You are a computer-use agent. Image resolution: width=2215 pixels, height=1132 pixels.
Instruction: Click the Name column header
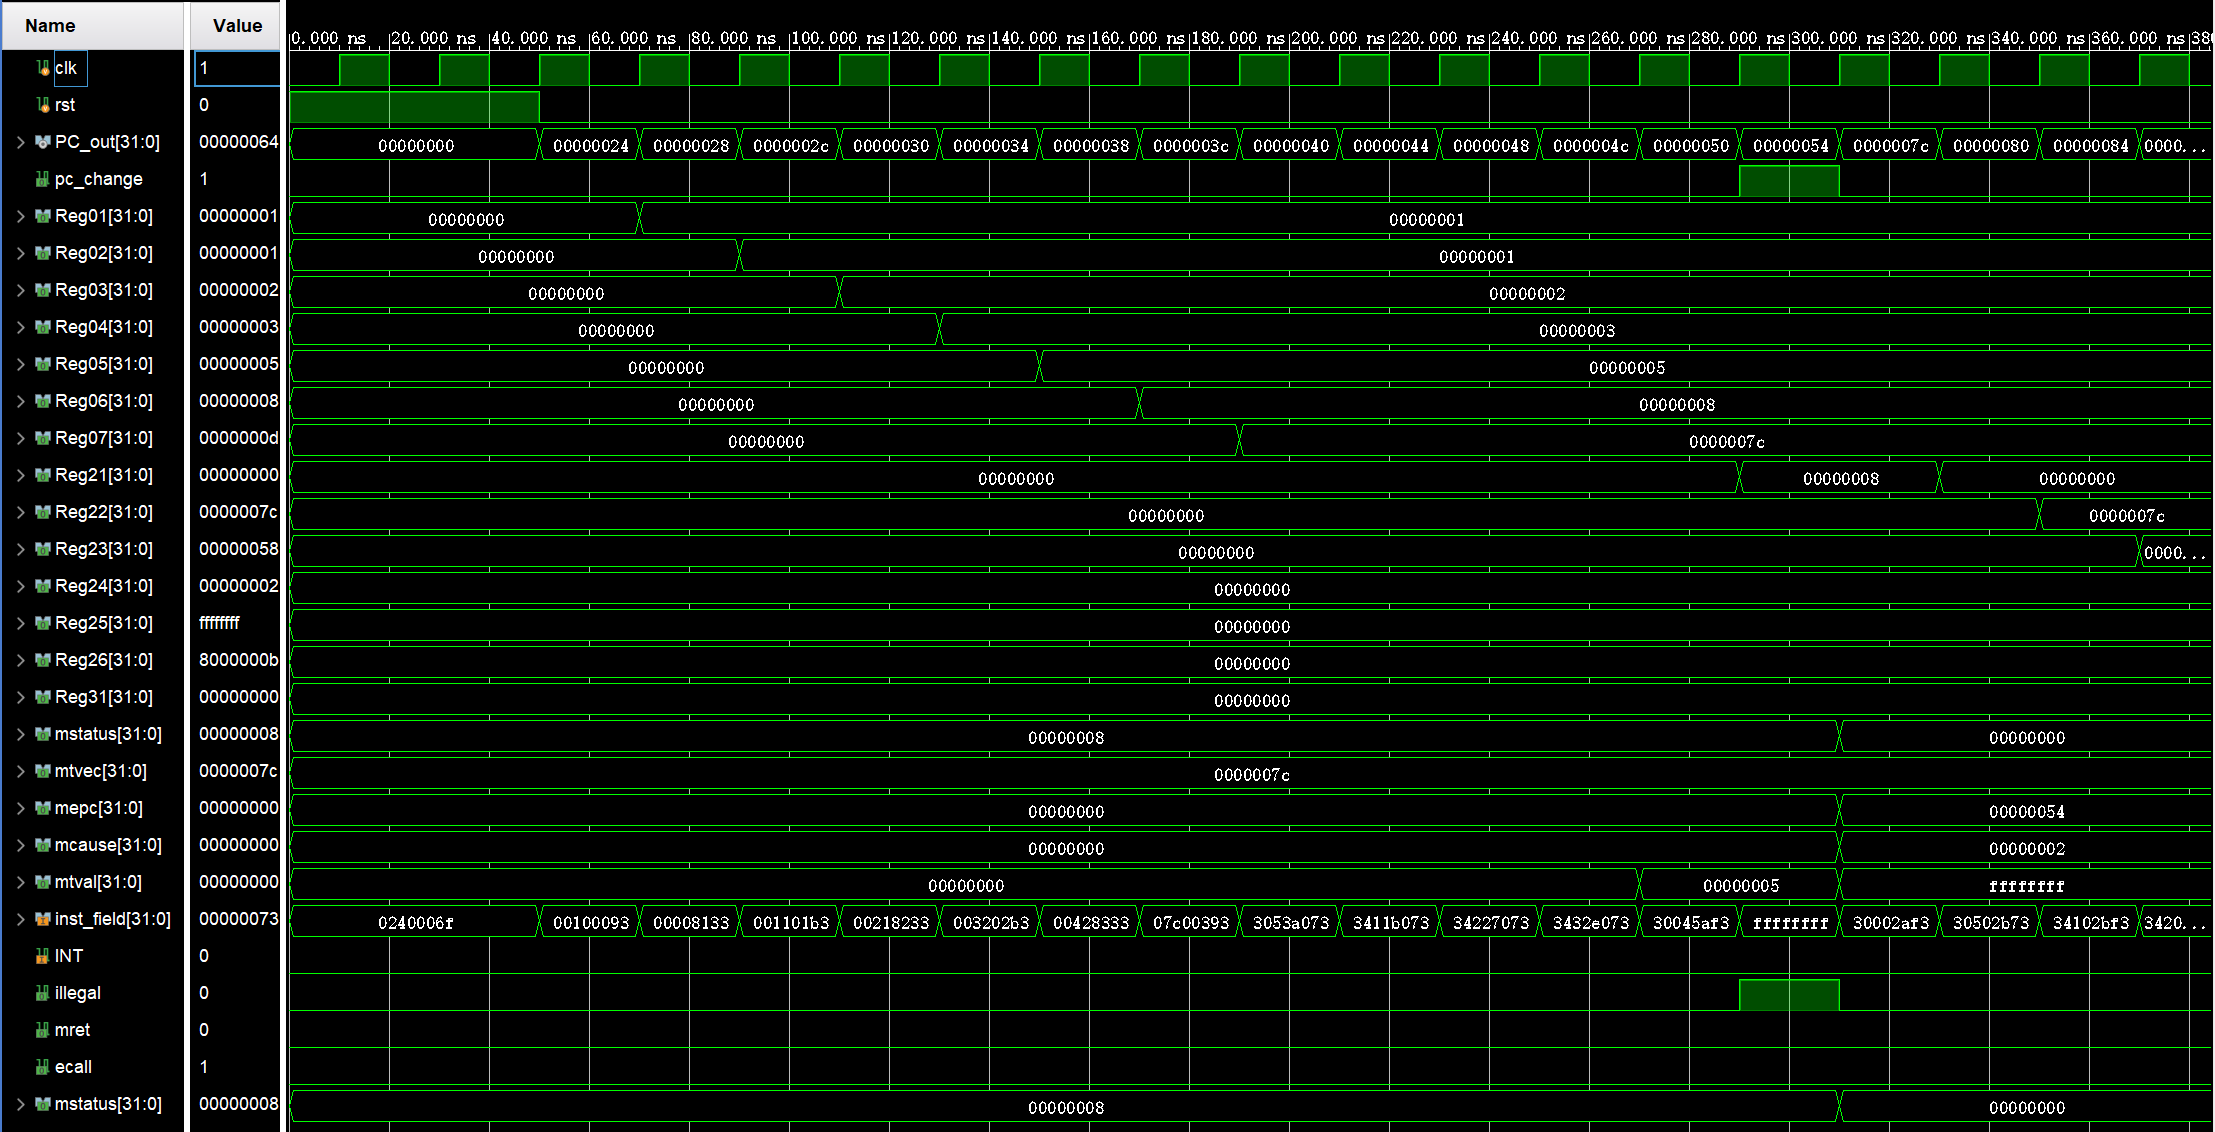[50, 26]
